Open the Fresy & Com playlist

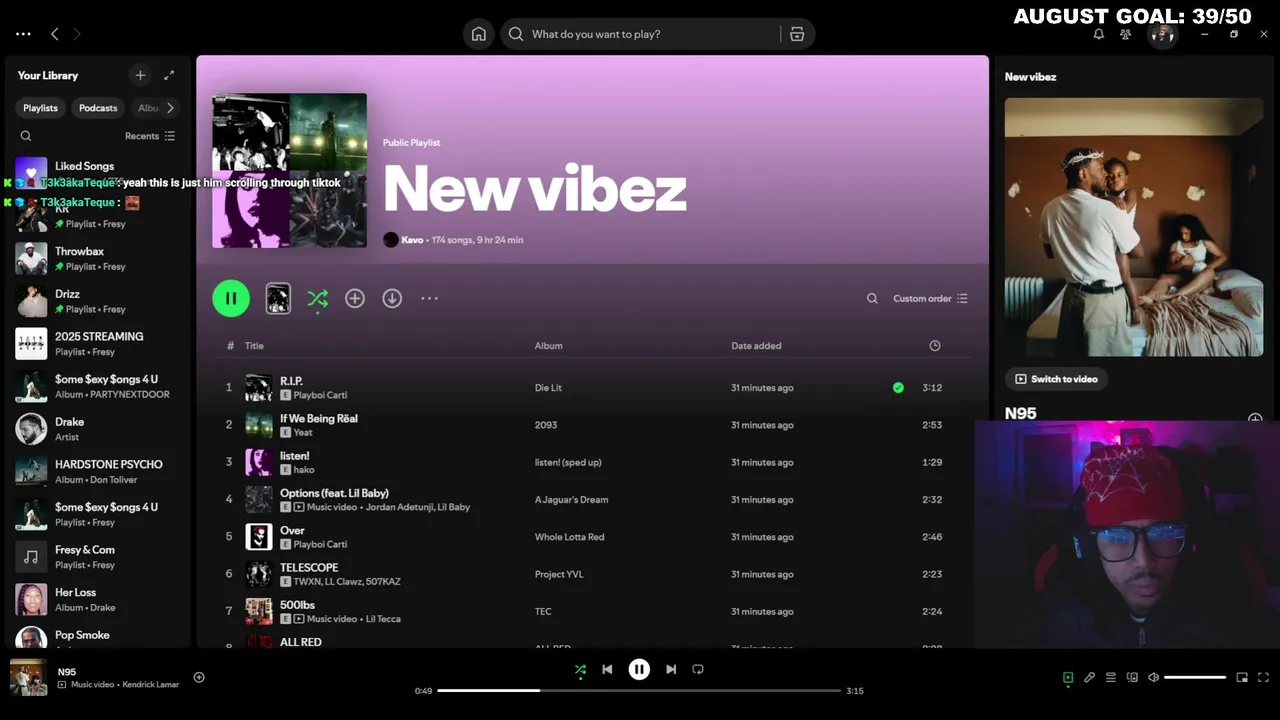(x=98, y=556)
